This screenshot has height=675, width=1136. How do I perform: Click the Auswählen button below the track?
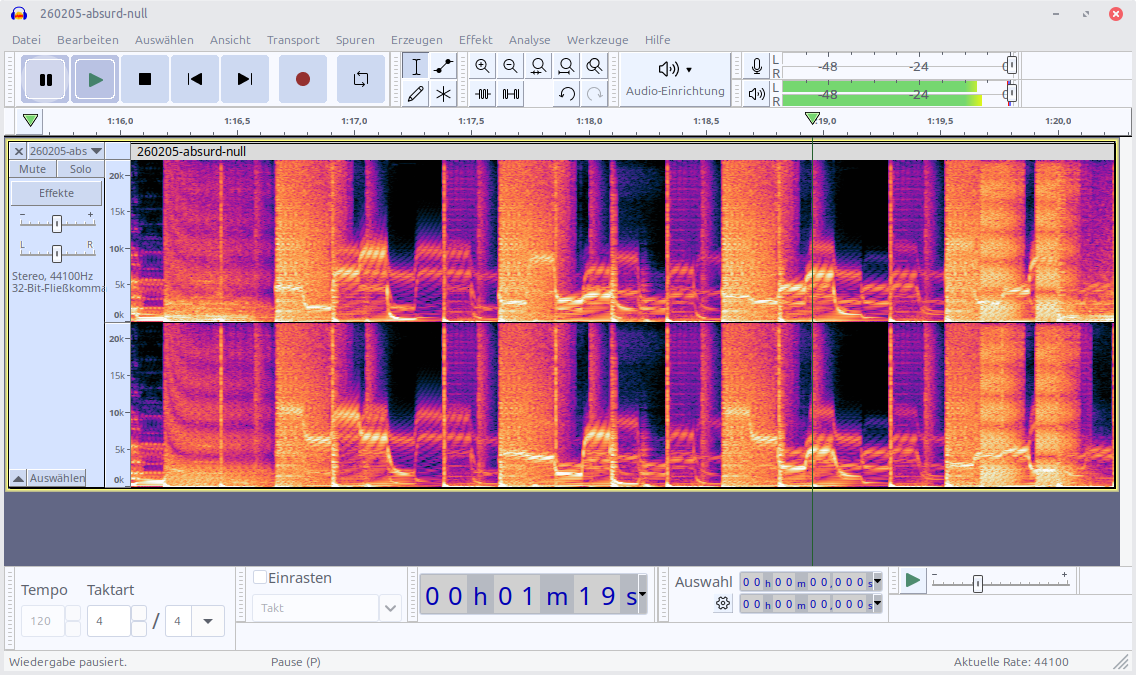(x=56, y=478)
